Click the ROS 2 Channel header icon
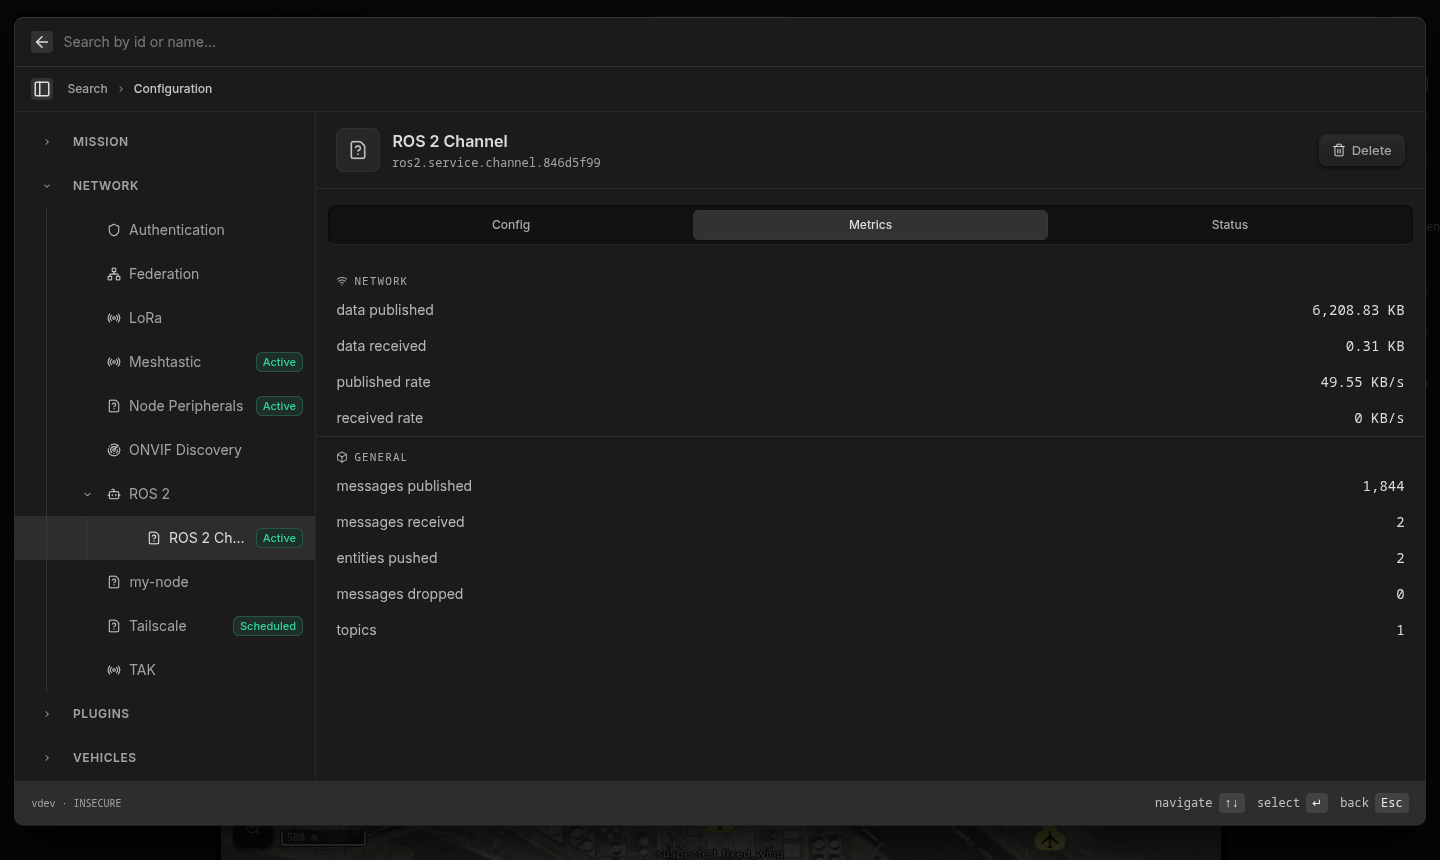Viewport: 1440px width, 860px height. 358,150
